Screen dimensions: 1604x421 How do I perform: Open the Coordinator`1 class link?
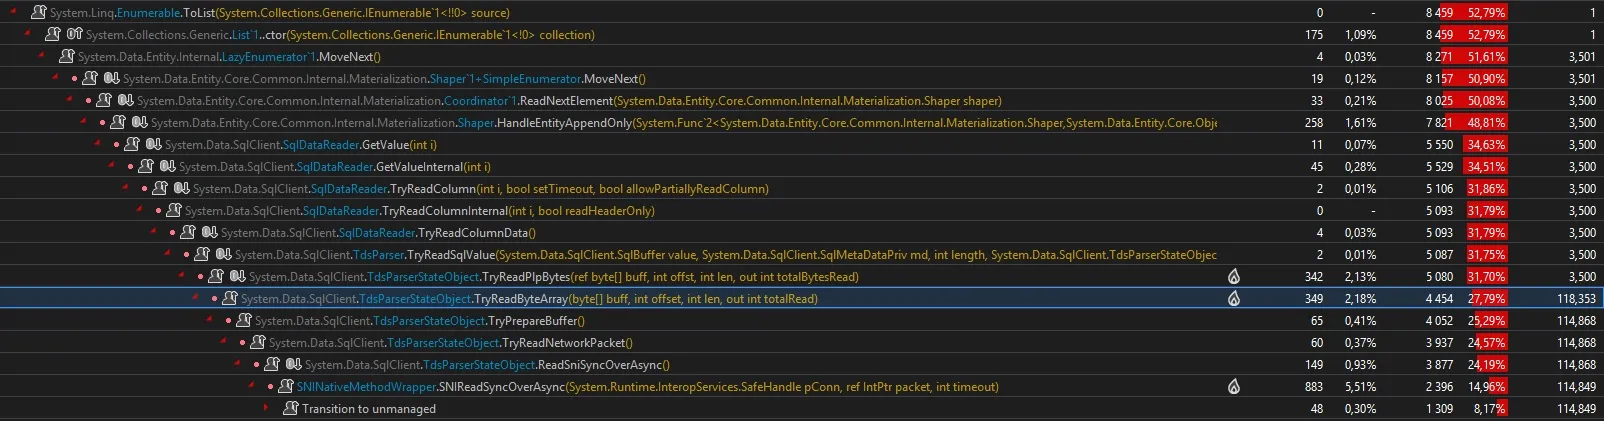pos(478,101)
